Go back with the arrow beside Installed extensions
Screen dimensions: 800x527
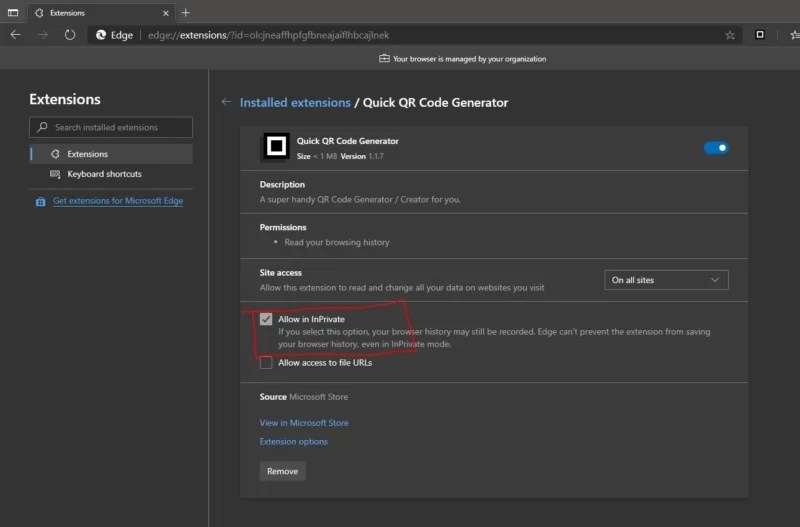(226, 102)
